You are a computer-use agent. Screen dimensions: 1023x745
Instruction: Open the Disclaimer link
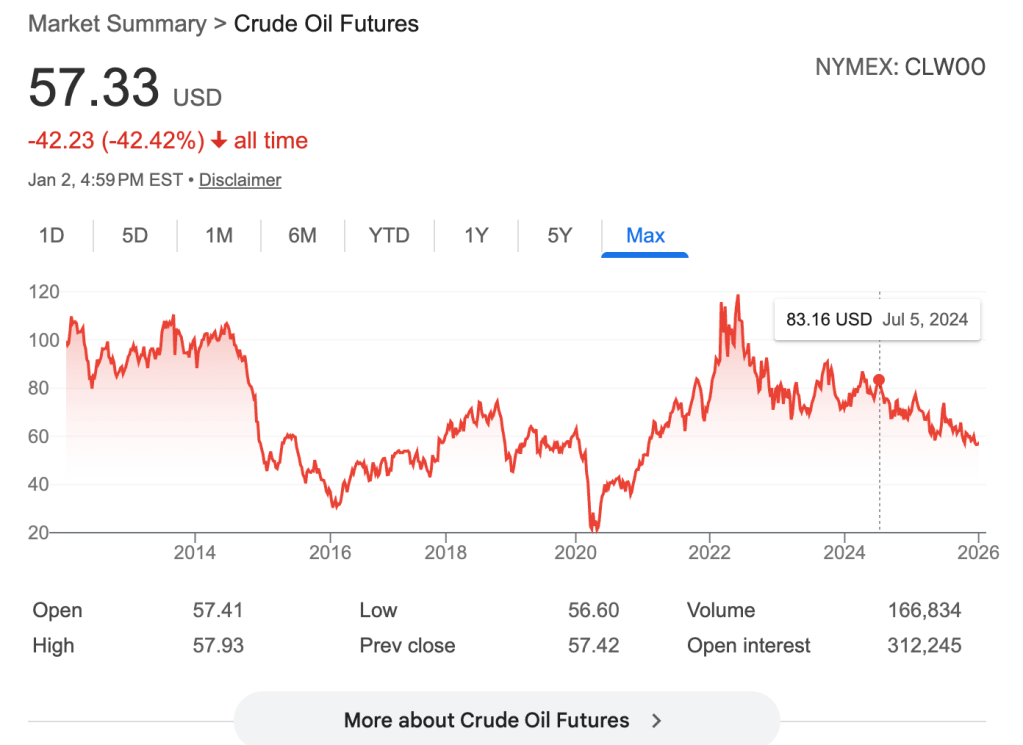pos(240,180)
